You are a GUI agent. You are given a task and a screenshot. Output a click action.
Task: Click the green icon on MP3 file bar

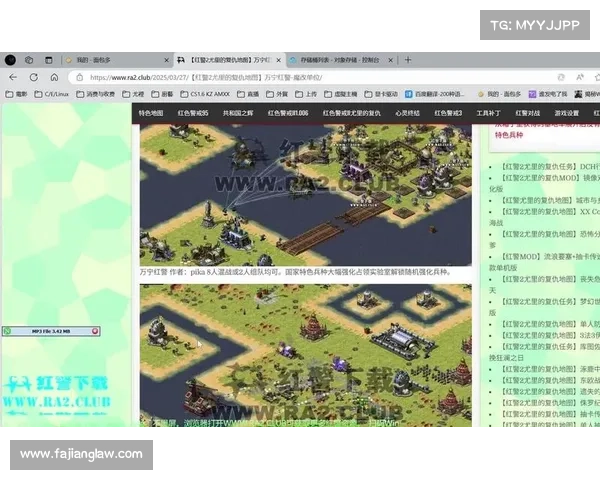tap(7, 330)
